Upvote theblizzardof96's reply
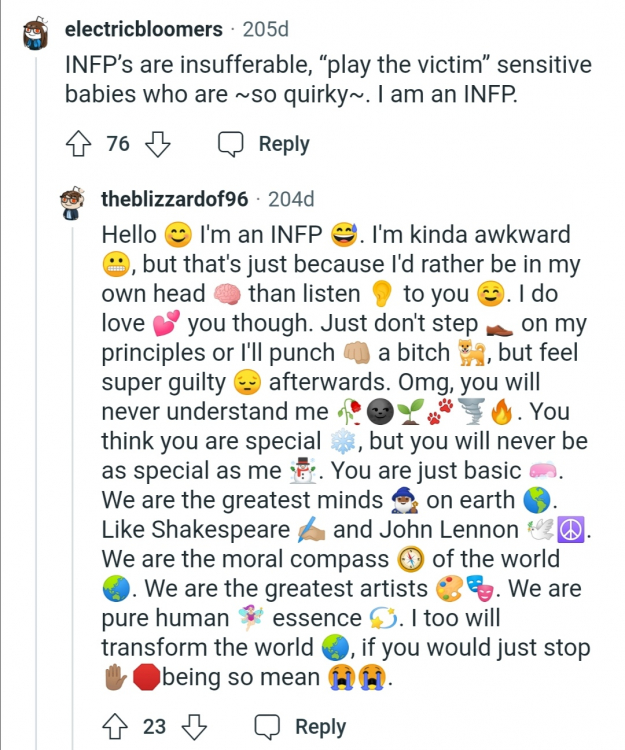The height and width of the screenshot is (750, 625). (x=115, y=727)
